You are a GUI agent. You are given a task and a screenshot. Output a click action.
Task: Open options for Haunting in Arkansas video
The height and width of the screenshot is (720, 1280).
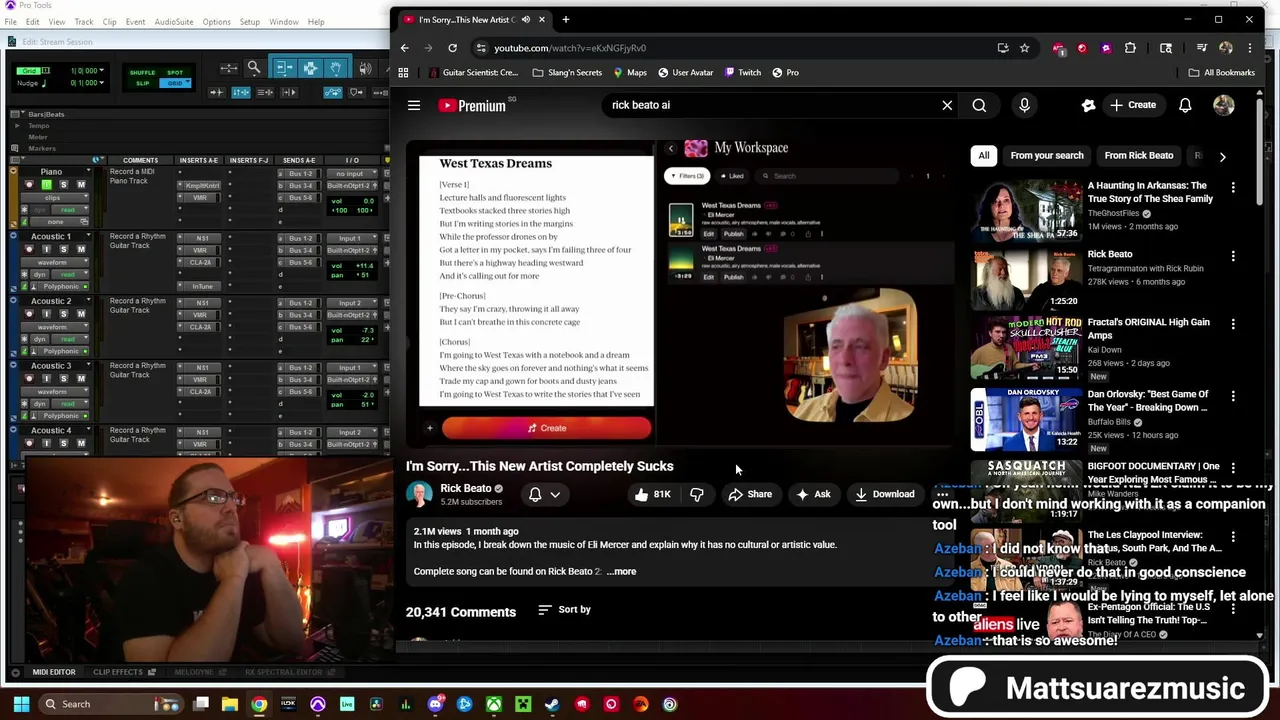(x=1233, y=188)
